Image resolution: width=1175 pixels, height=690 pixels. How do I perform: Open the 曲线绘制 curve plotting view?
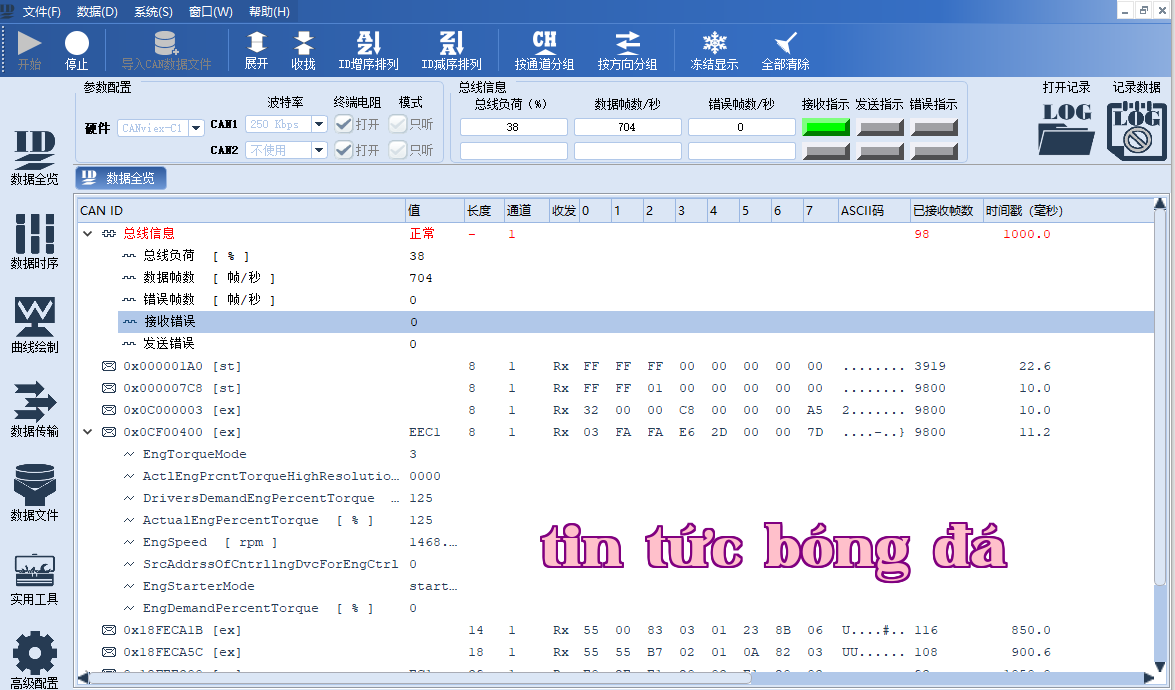34,325
